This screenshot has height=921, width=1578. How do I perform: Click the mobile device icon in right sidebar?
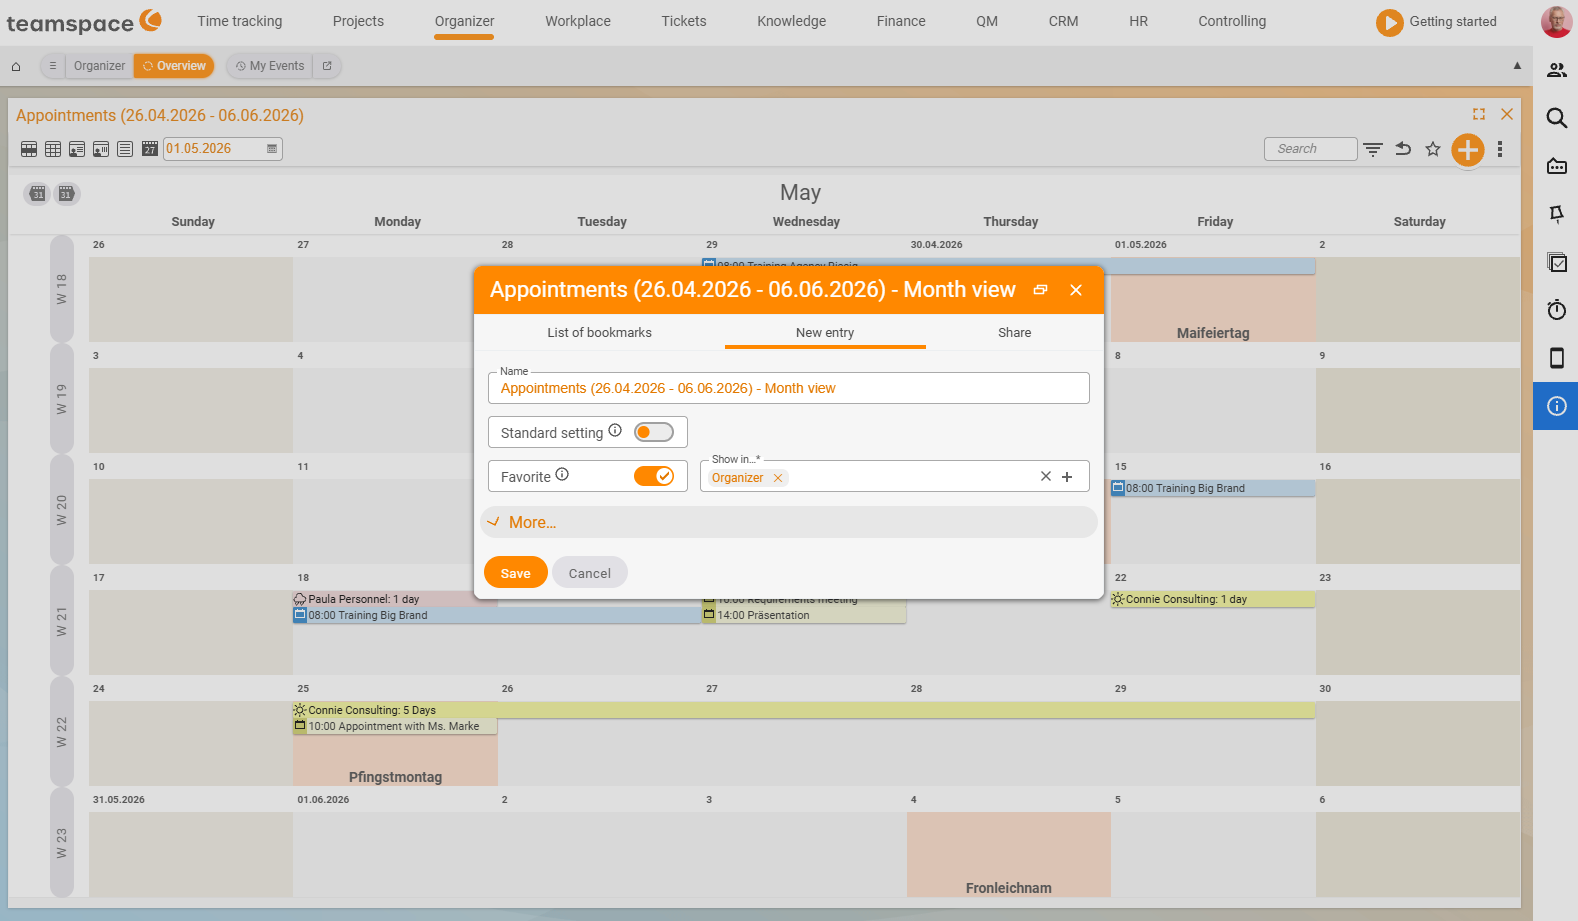pos(1557,358)
